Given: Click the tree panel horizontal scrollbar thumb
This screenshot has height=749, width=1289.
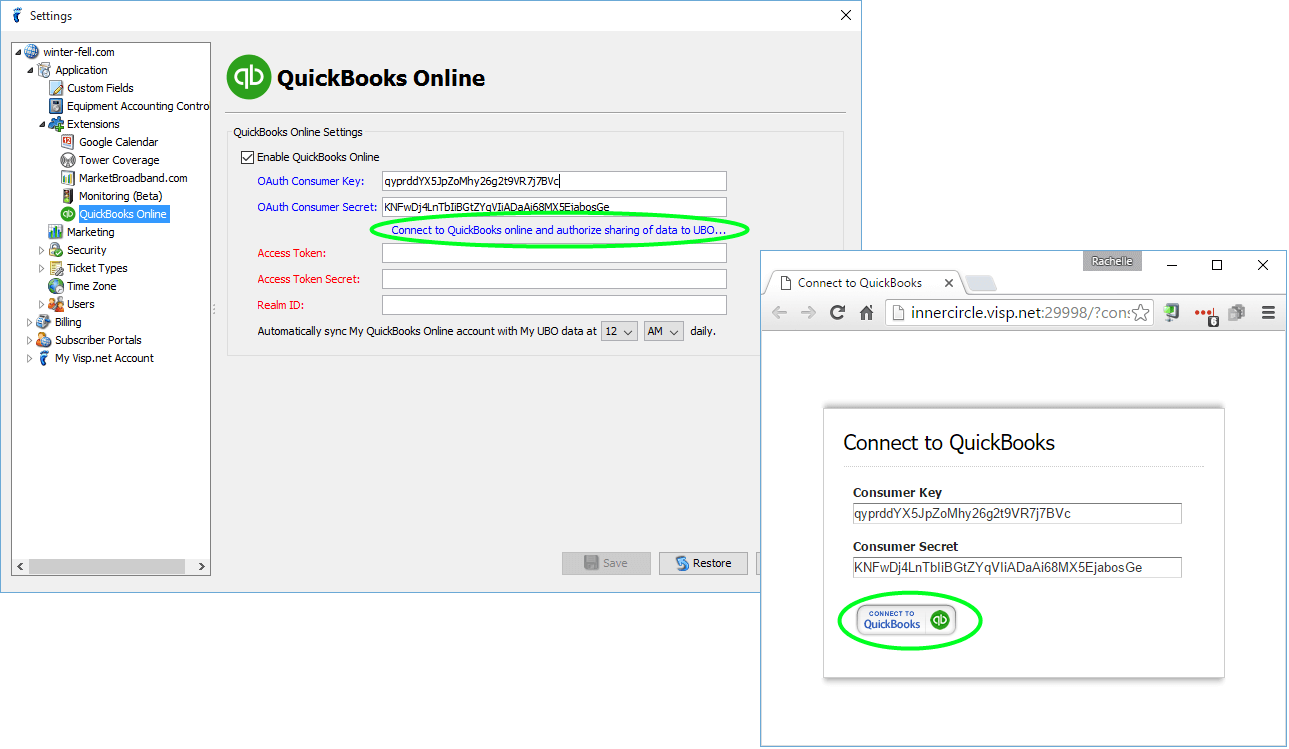Looking at the screenshot, I should pyautogui.click(x=107, y=567).
